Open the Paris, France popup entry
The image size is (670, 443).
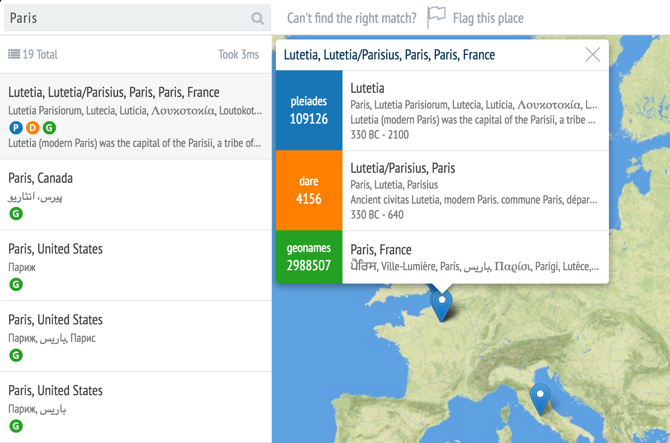click(474, 257)
